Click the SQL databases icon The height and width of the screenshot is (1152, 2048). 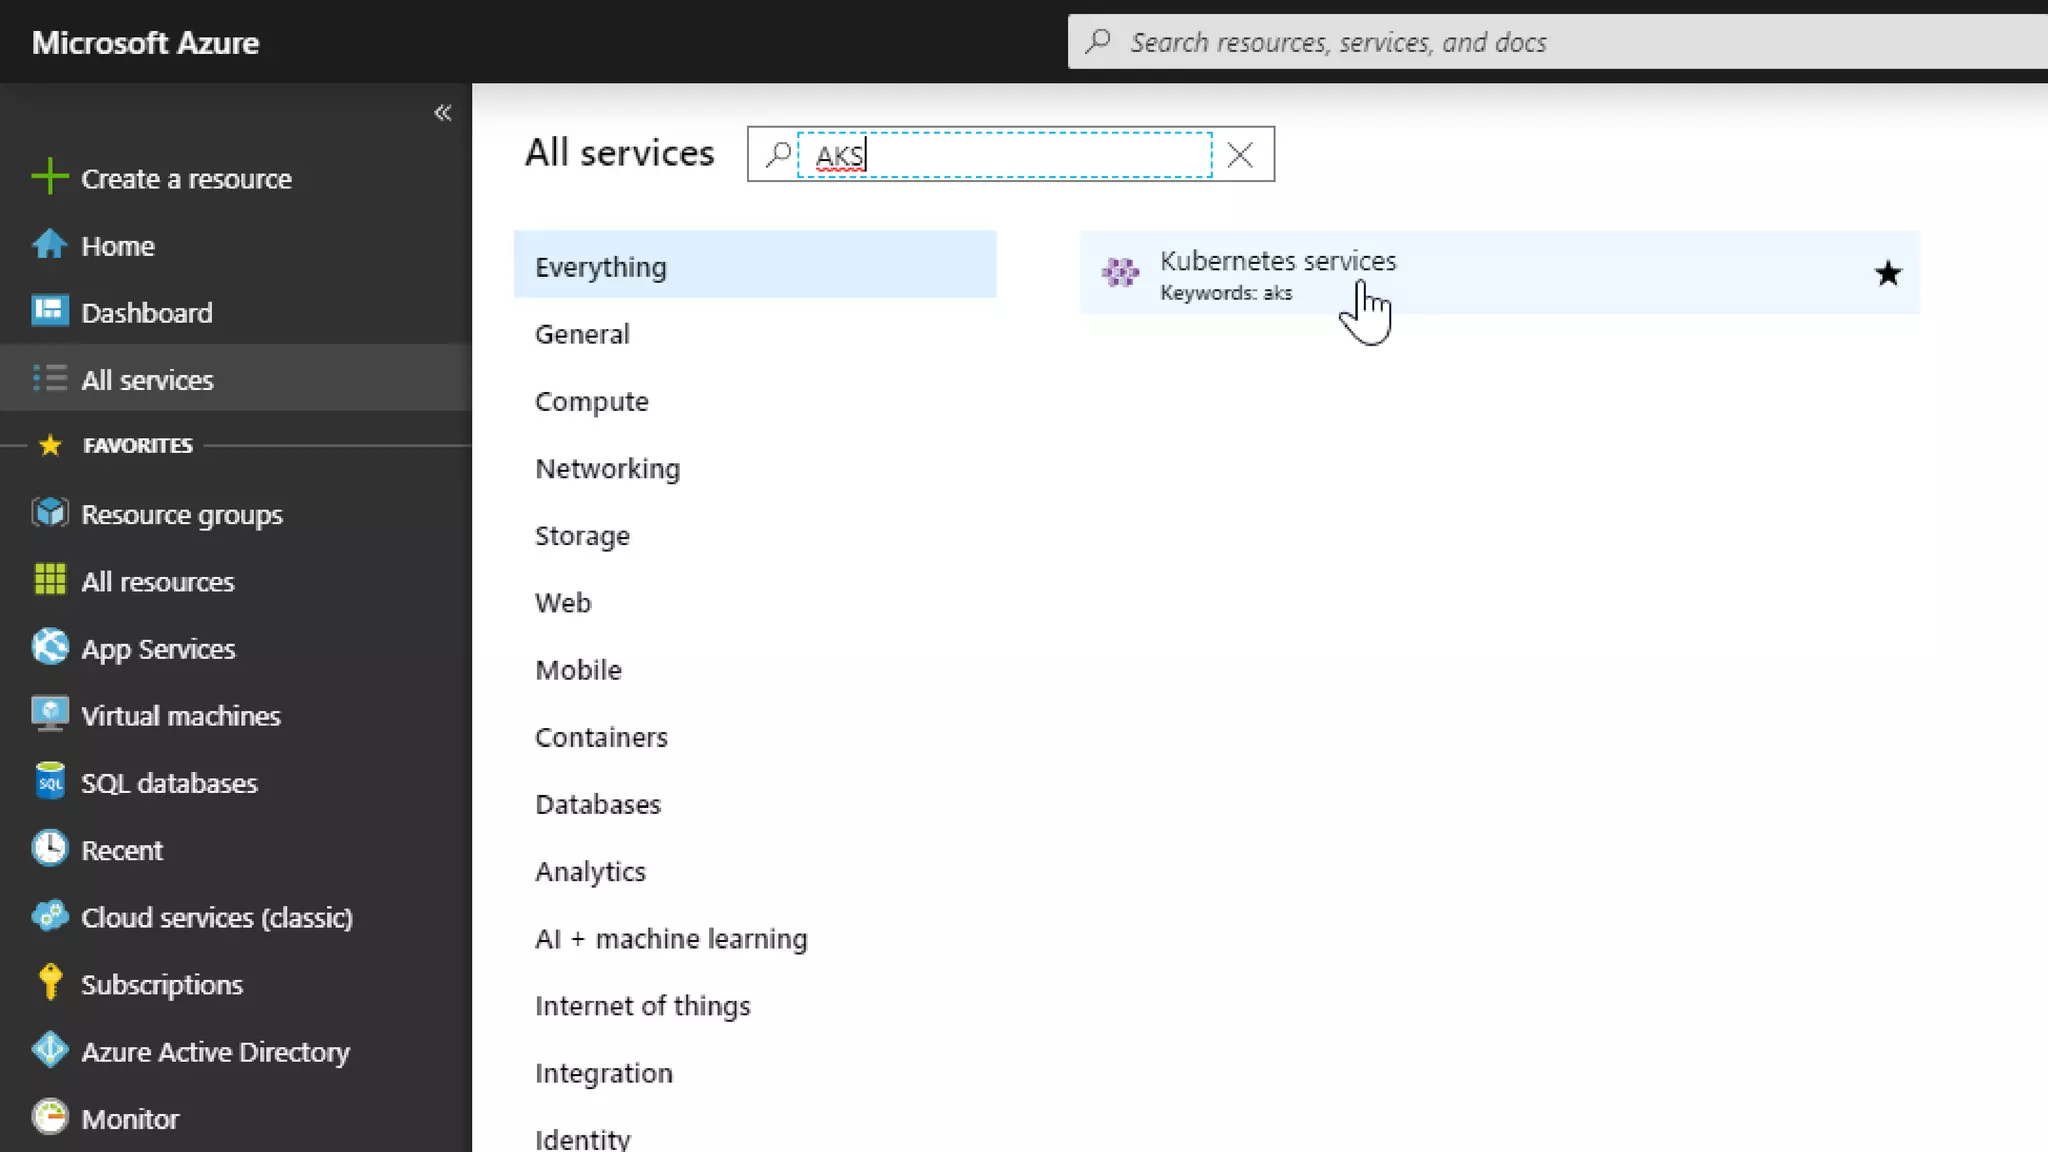click(49, 782)
